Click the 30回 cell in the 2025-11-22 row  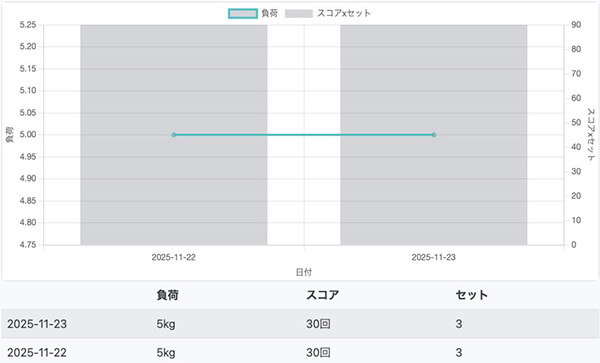(318, 352)
